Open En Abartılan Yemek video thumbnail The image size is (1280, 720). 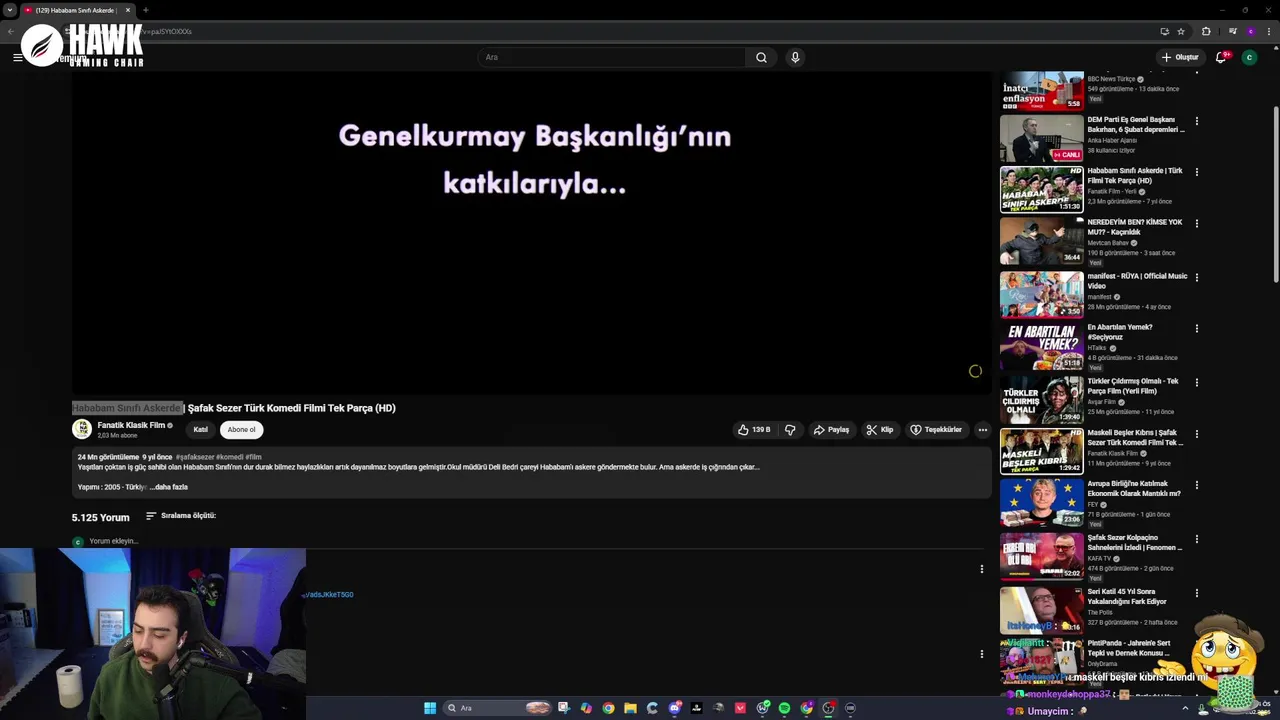[x=1042, y=346]
